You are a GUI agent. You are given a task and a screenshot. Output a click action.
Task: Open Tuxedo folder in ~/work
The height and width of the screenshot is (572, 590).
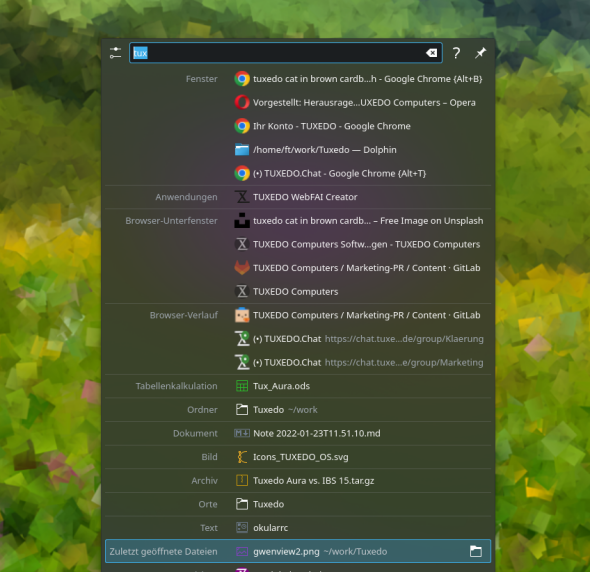[298, 409]
